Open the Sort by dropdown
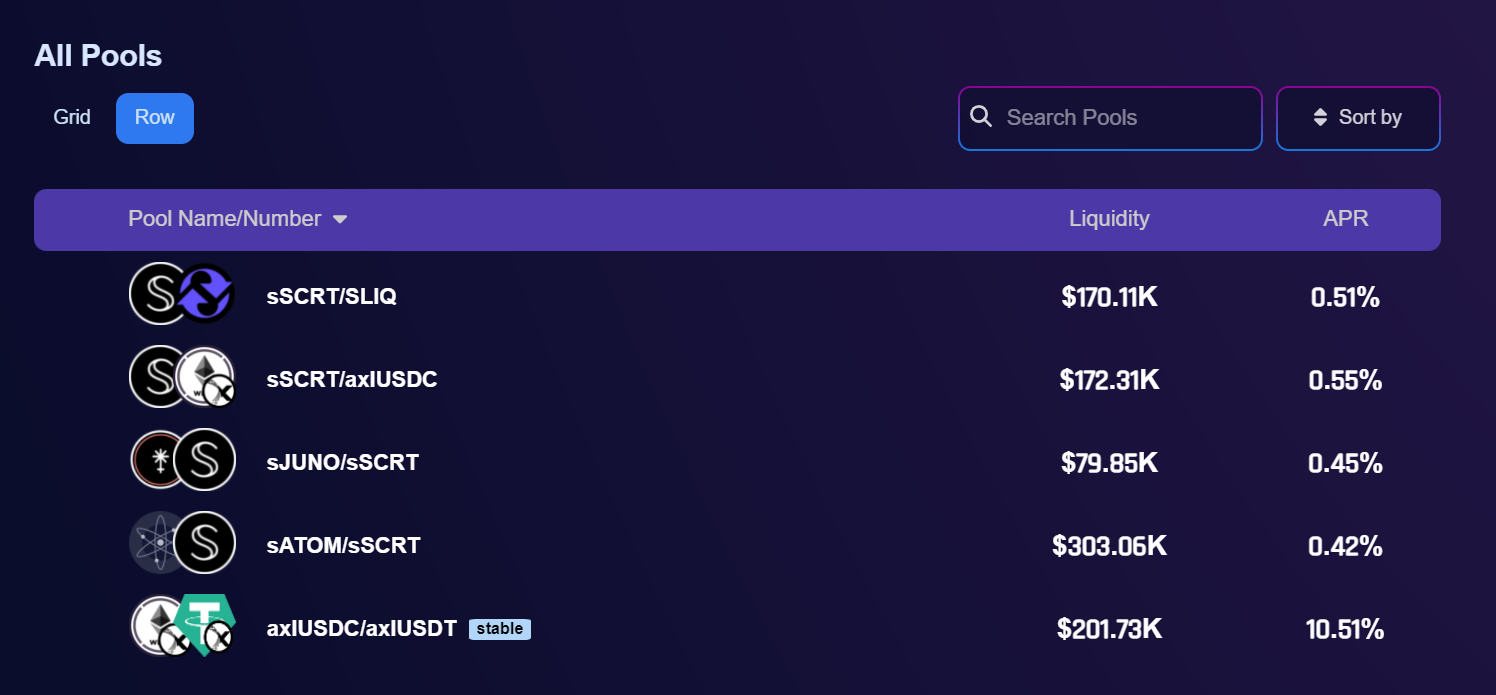 (1358, 118)
